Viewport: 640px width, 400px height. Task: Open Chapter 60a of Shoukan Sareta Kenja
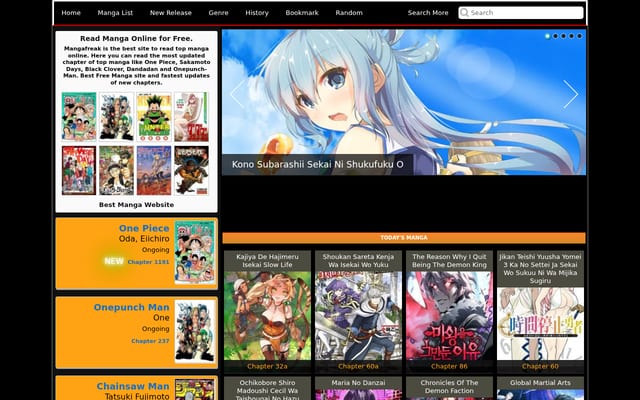pyautogui.click(x=358, y=367)
